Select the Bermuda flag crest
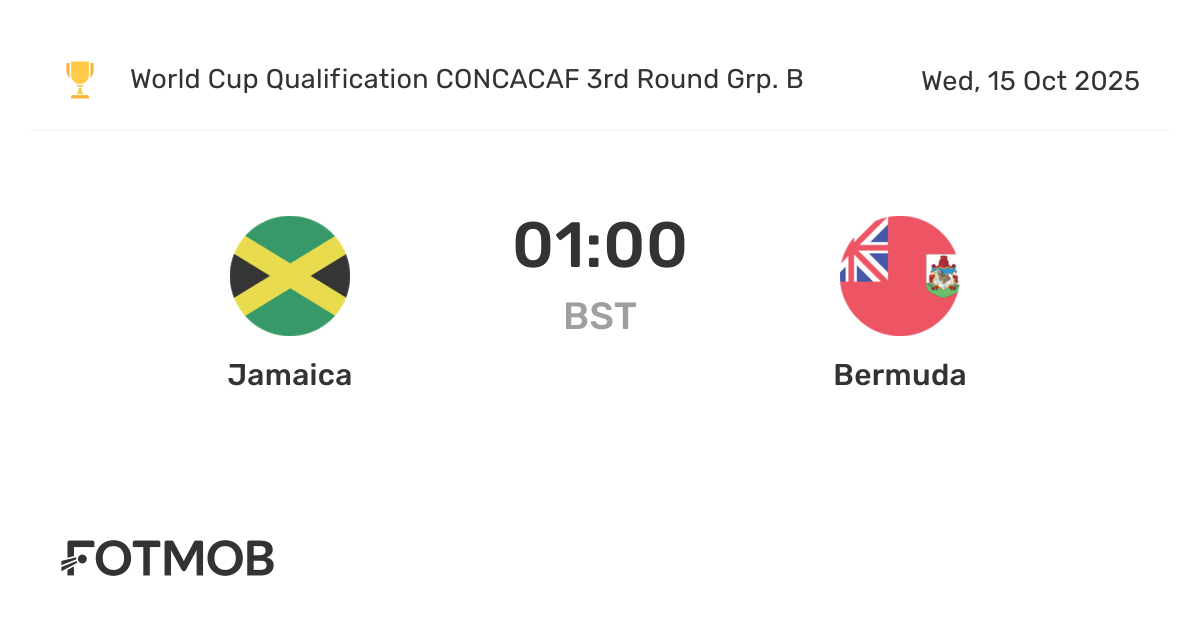Viewport: 1200px width, 628px height. [x=899, y=276]
